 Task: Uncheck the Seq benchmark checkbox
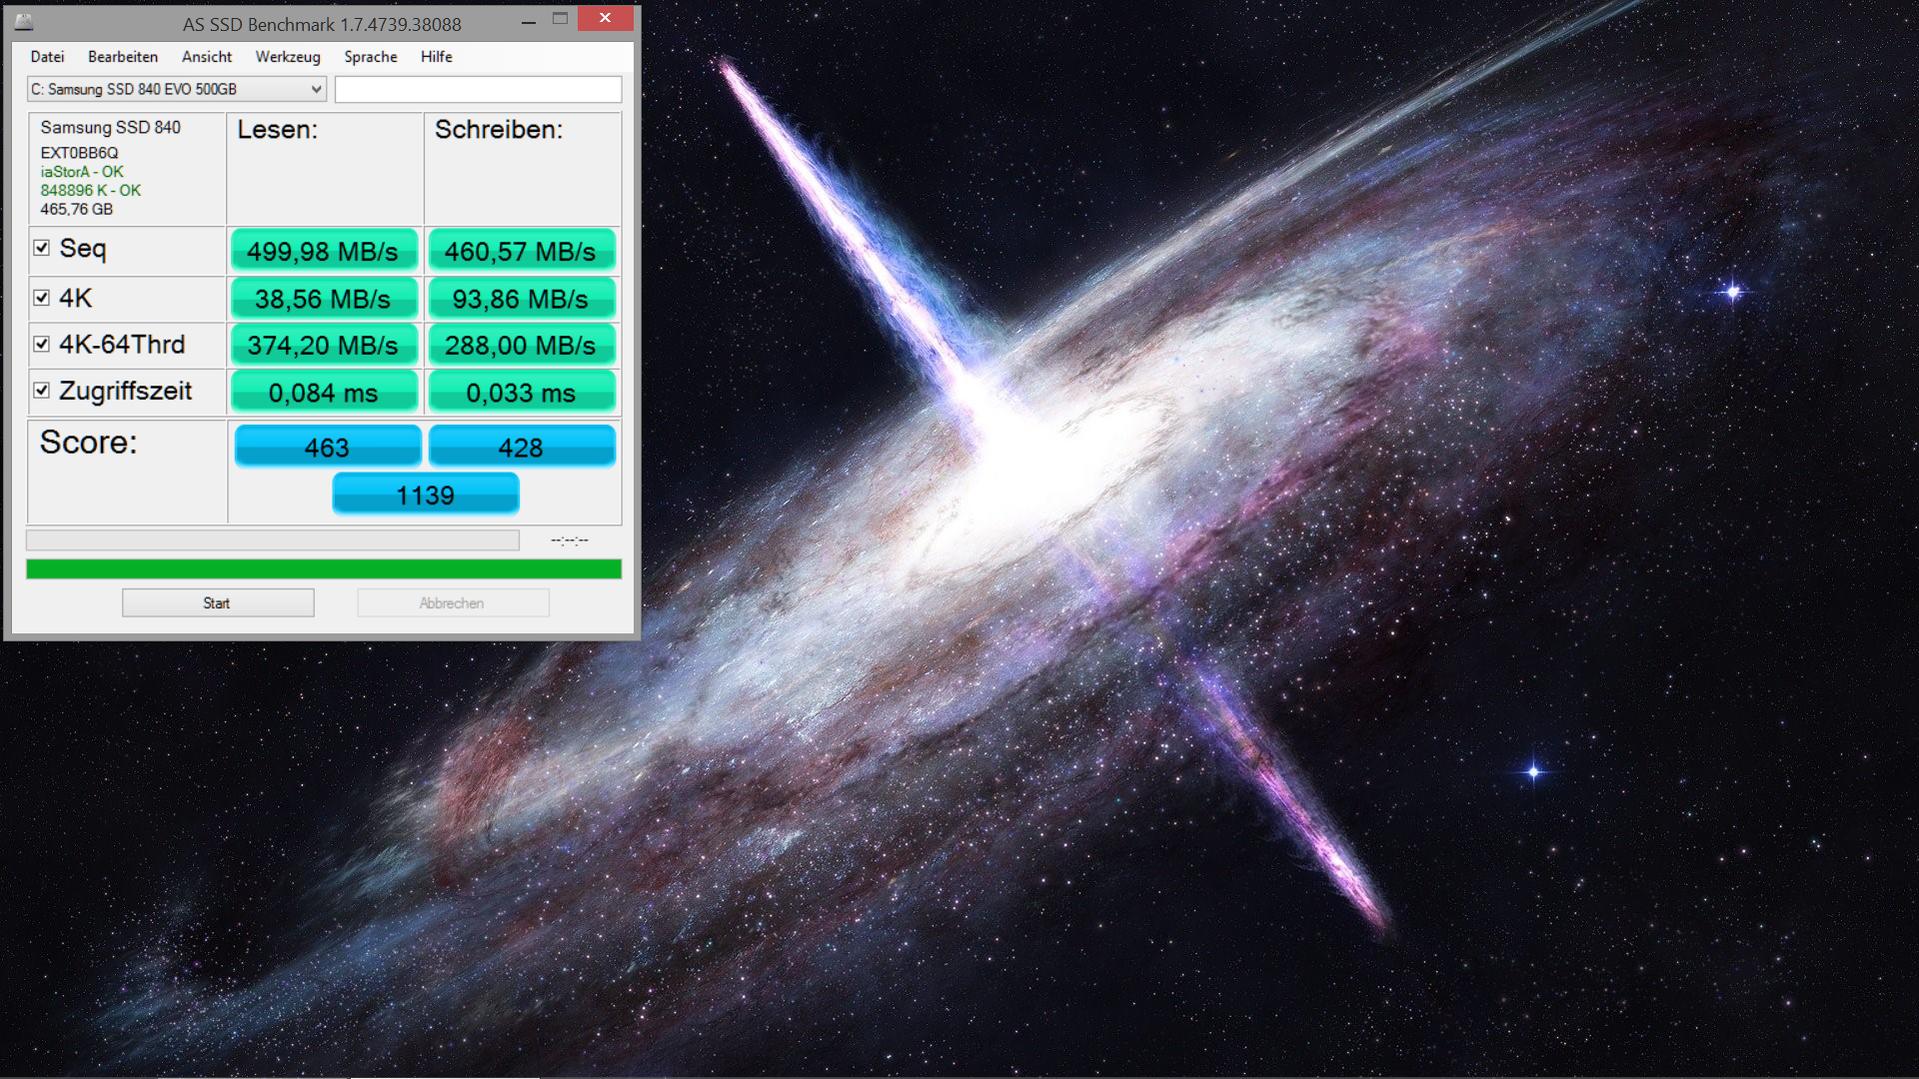(41, 247)
